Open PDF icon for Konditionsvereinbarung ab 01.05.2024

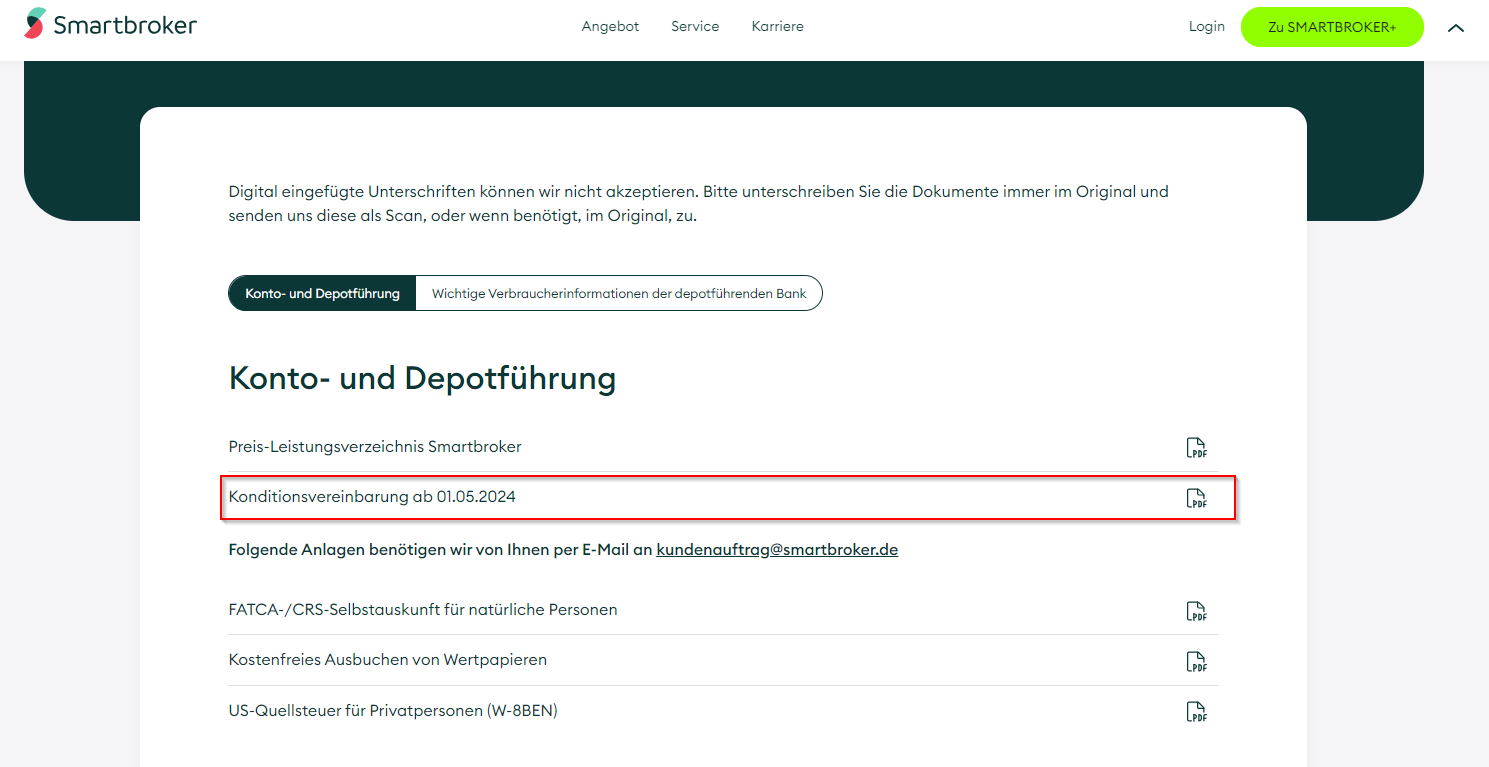1196,498
